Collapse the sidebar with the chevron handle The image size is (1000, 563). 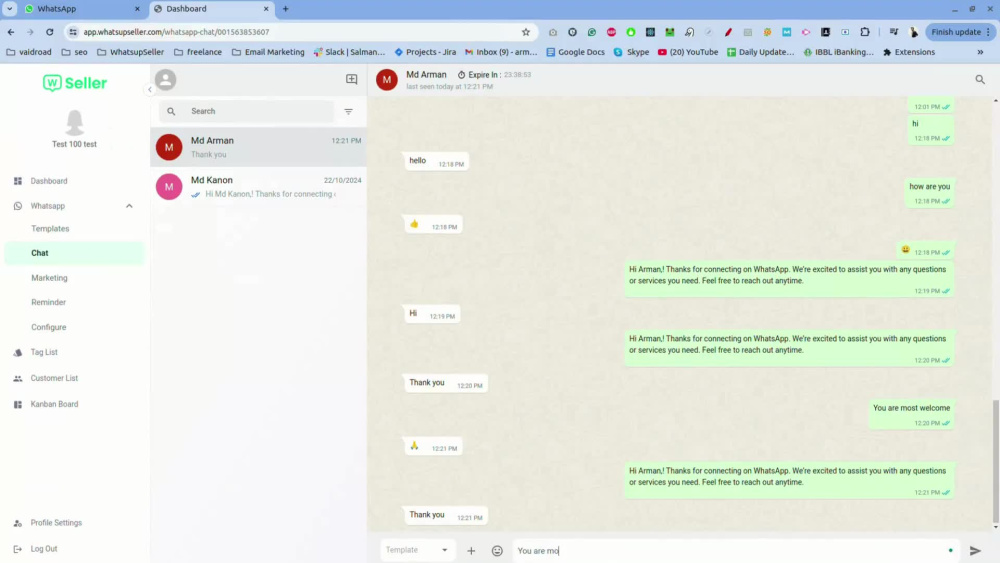[150, 89]
